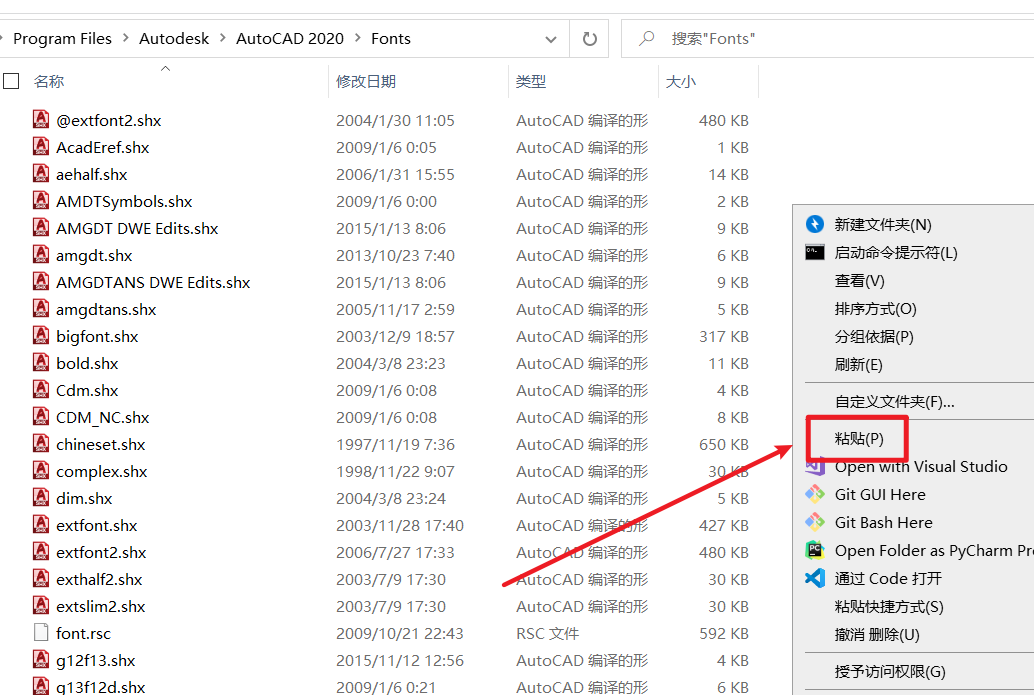Click the bigfont.shx file icon
Image resolution: width=1034 pixels, height=695 pixels.
(41, 336)
